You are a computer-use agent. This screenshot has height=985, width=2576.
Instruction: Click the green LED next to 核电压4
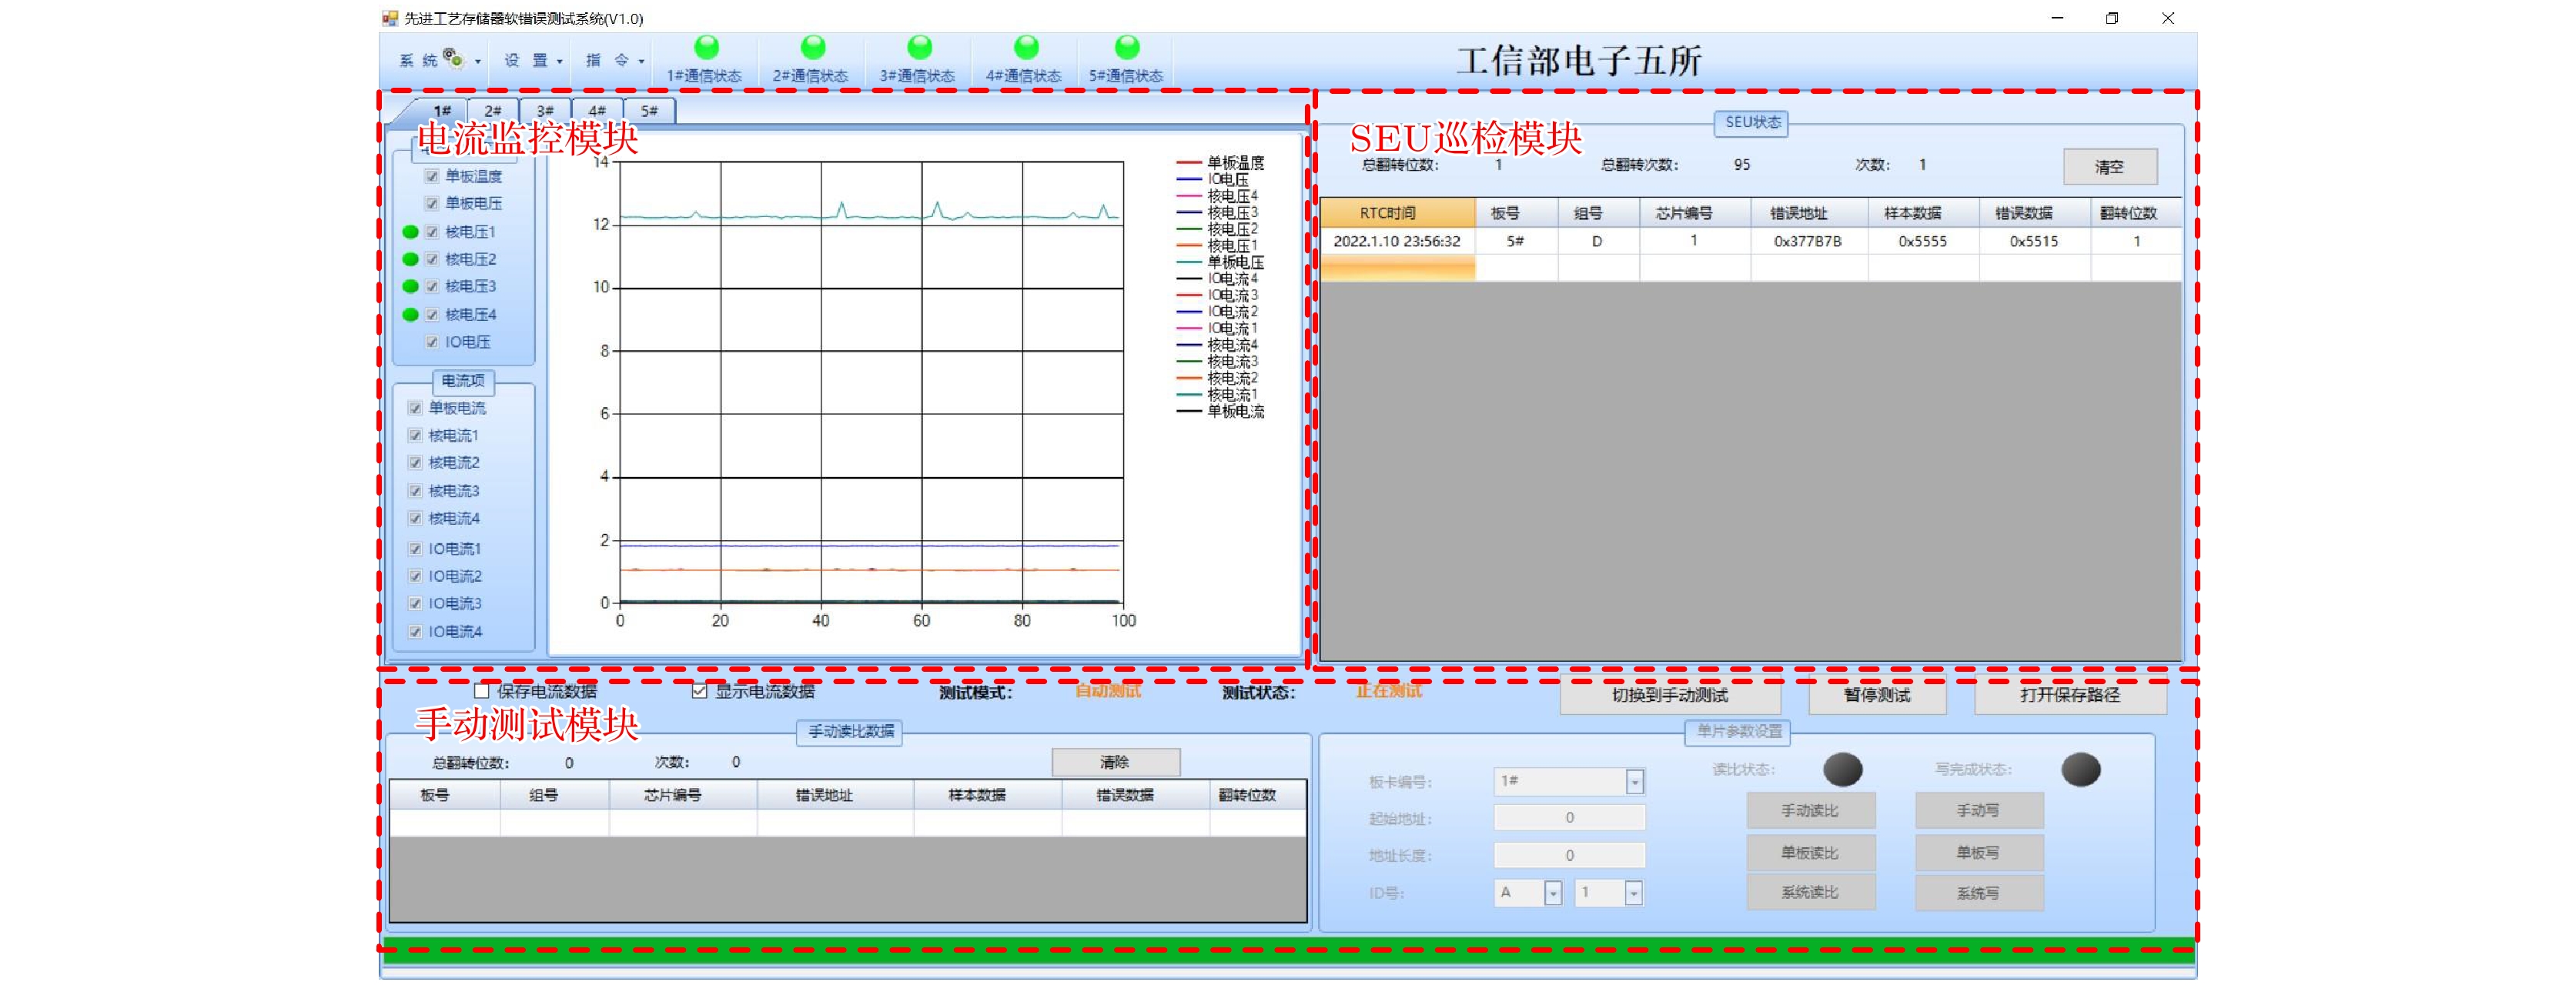point(410,315)
